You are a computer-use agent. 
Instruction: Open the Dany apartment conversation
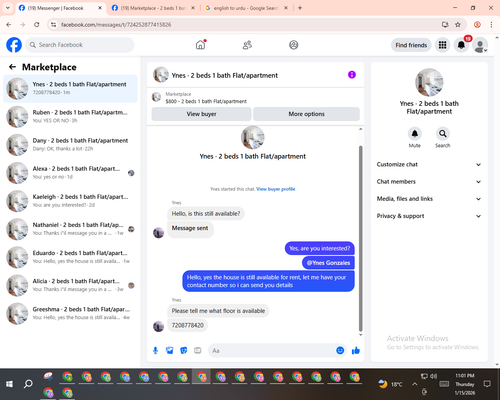click(x=70, y=145)
